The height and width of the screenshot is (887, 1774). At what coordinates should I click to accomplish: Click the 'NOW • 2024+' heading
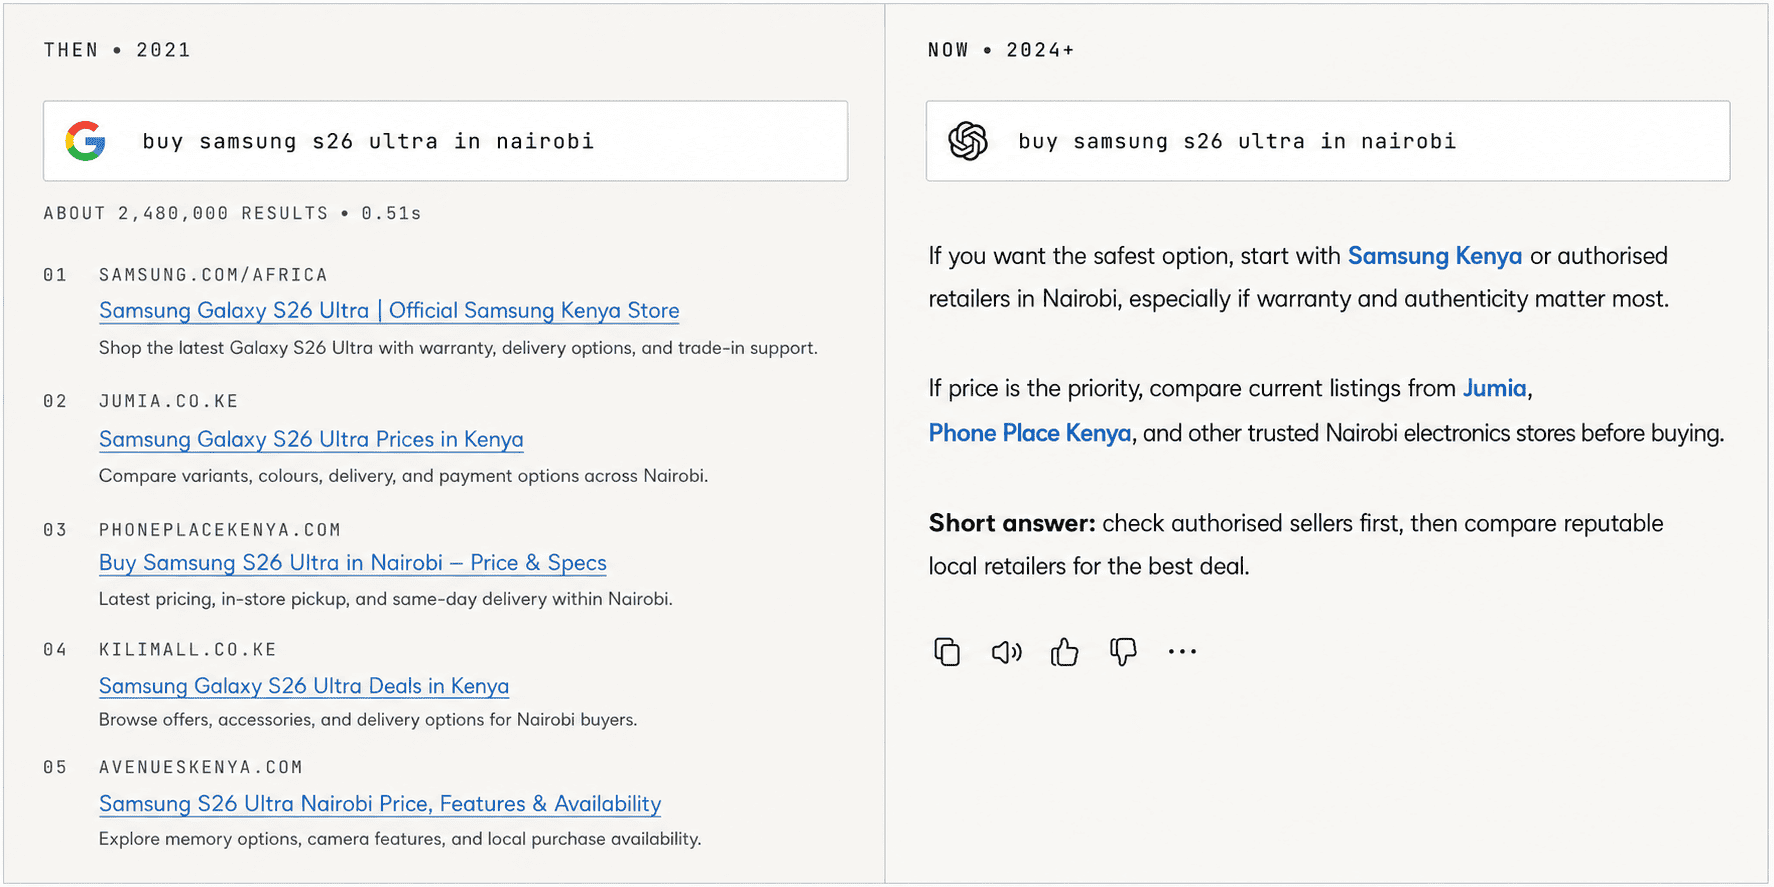pyautogui.click(x=1001, y=50)
